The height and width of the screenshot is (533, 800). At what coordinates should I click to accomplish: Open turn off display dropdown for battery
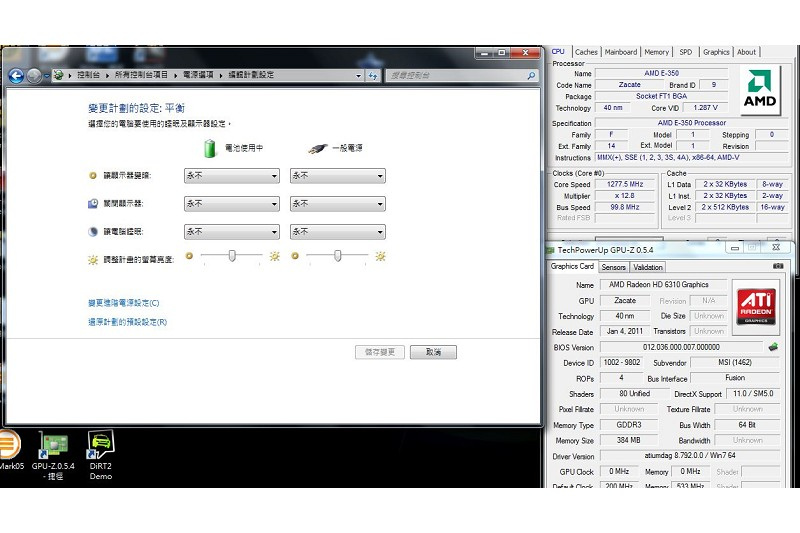[232, 204]
